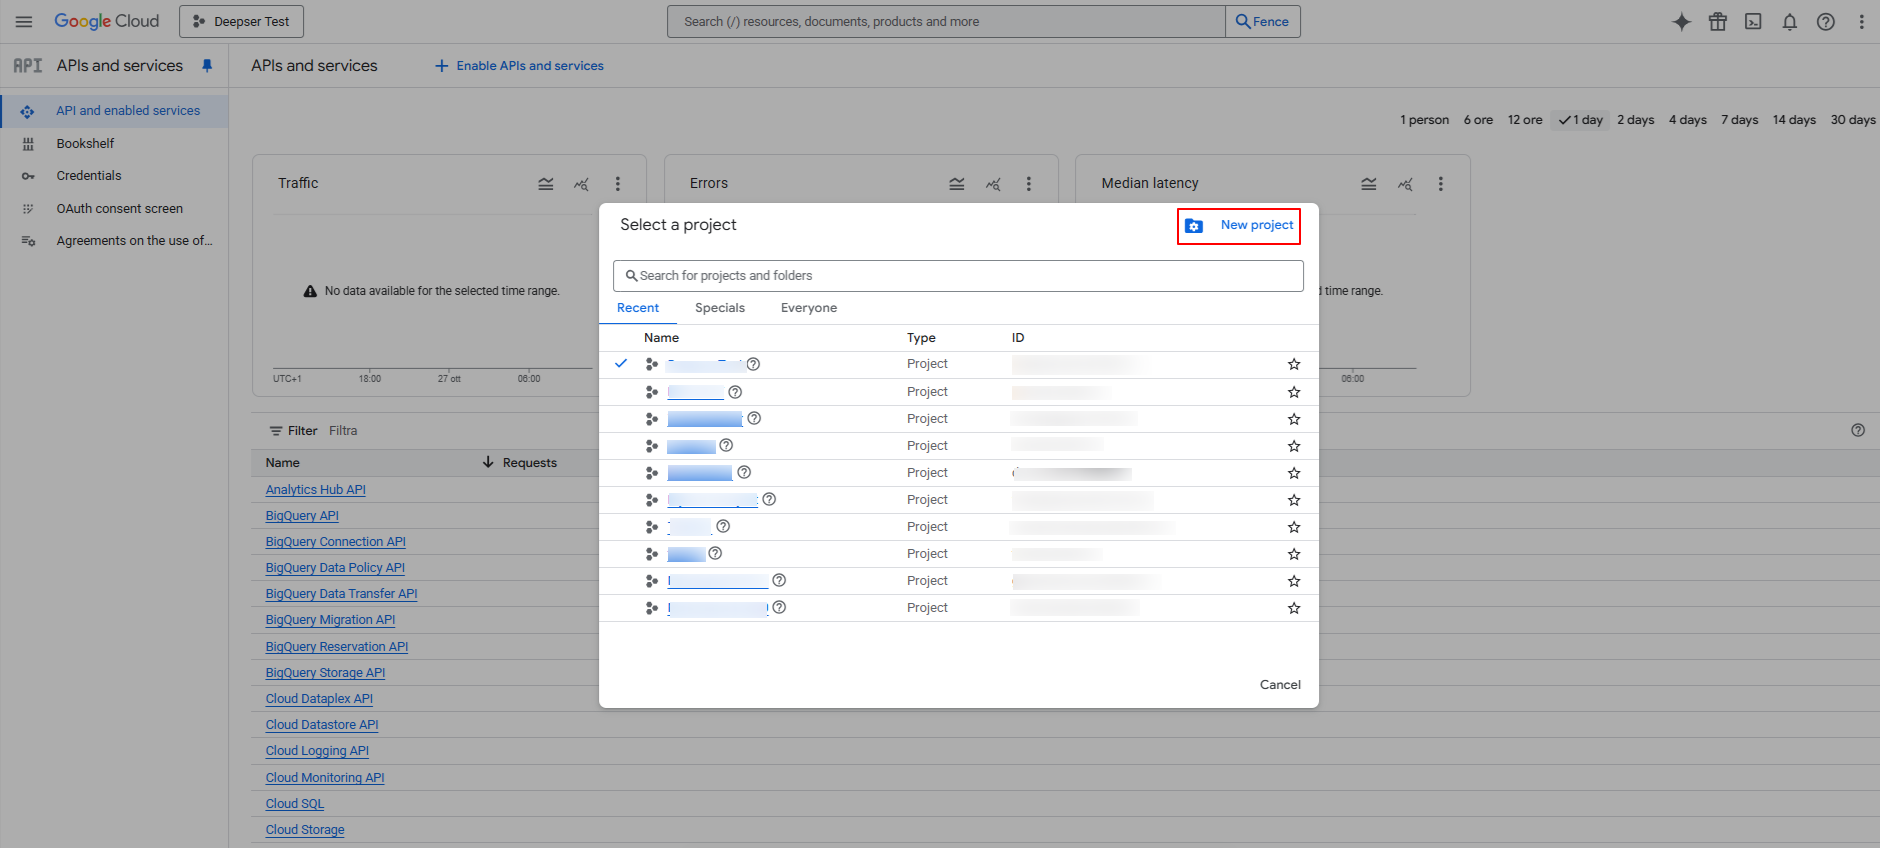The height and width of the screenshot is (848, 1880).
Task: Star the checkmarked project row
Action: click(1294, 365)
